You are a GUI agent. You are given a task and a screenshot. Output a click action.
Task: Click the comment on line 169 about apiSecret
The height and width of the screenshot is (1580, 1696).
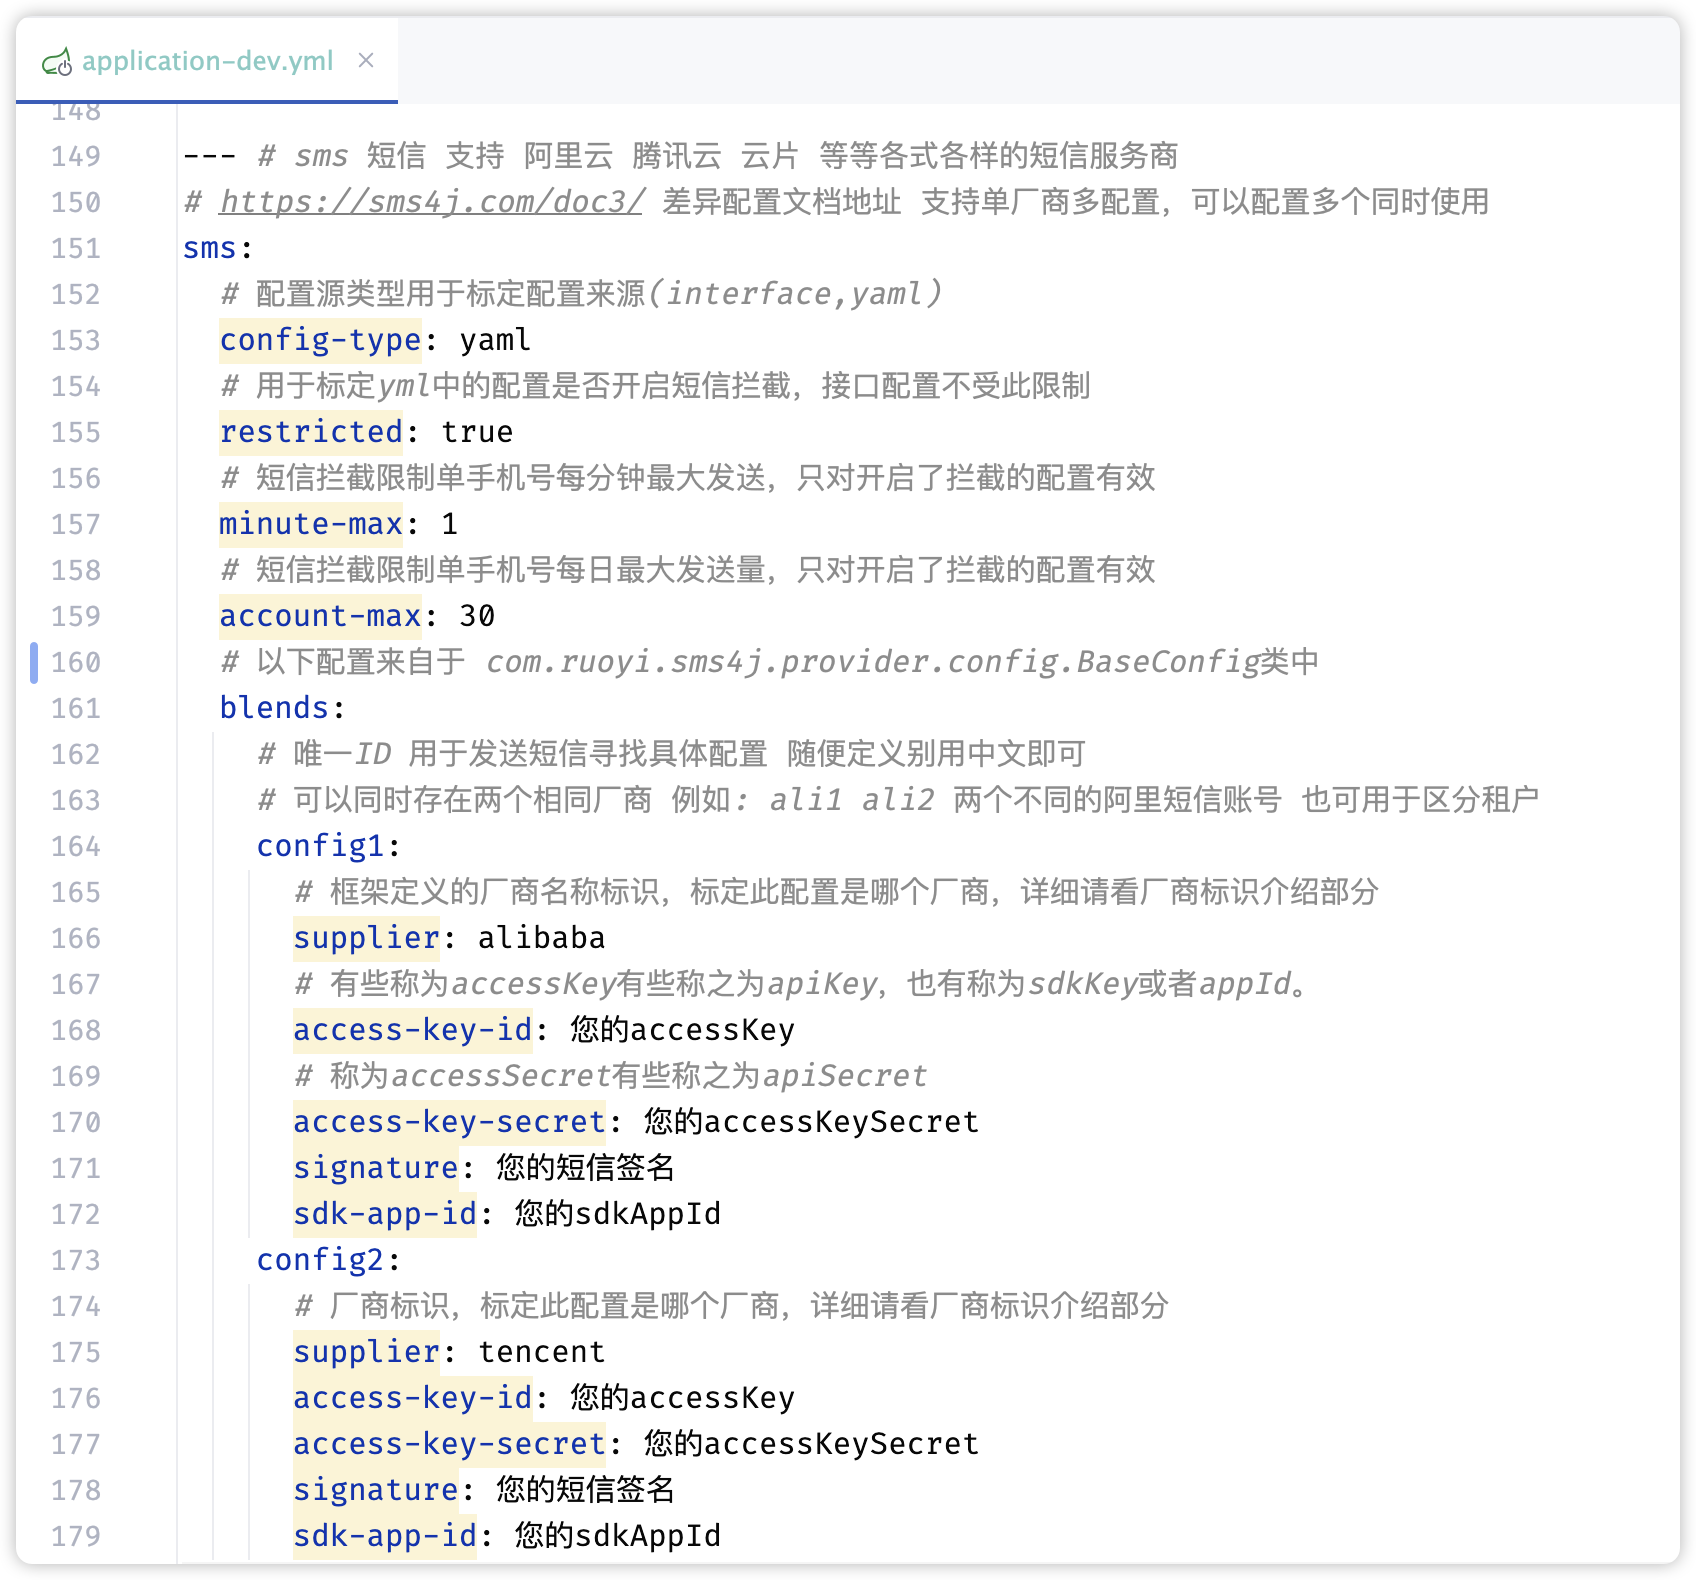pos(611,1076)
